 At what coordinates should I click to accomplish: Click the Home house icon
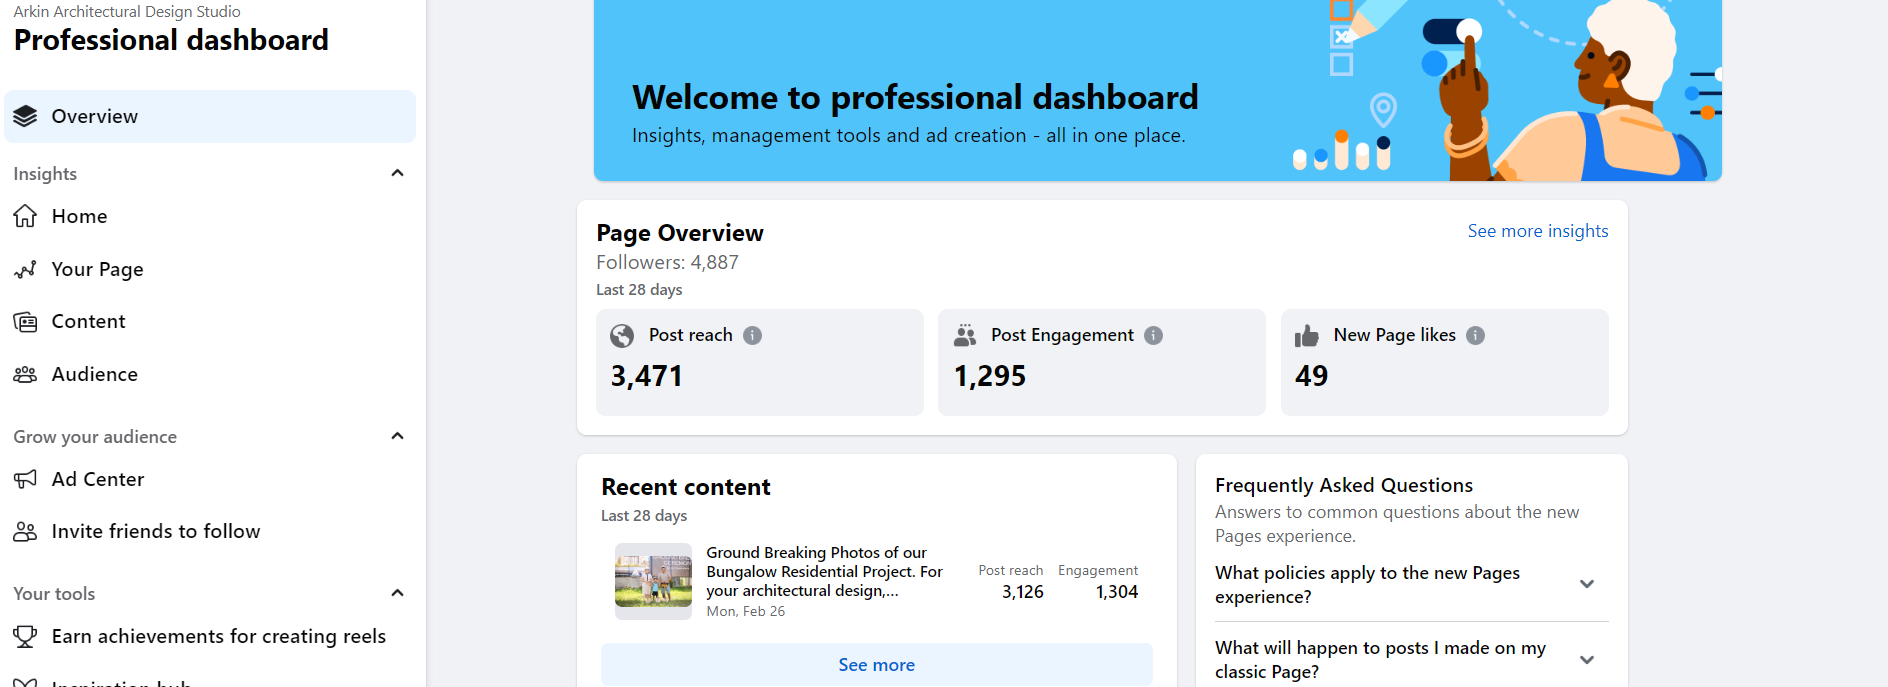point(25,216)
